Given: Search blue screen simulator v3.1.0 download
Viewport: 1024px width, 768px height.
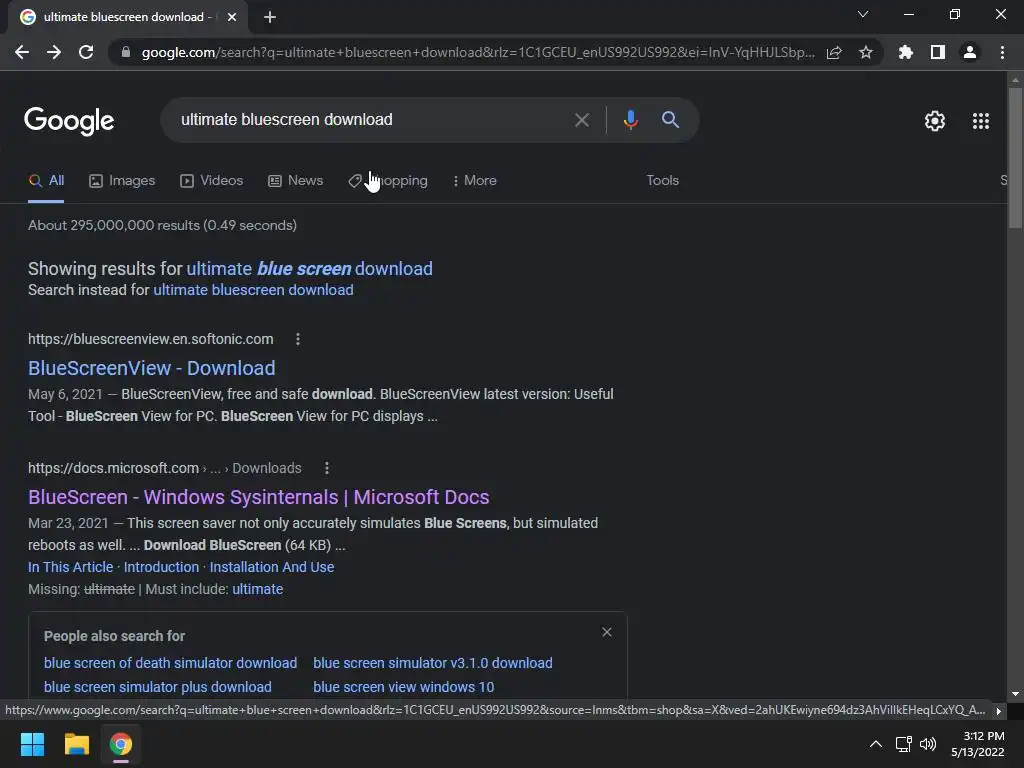Looking at the screenshot, I should coord(433,663).
